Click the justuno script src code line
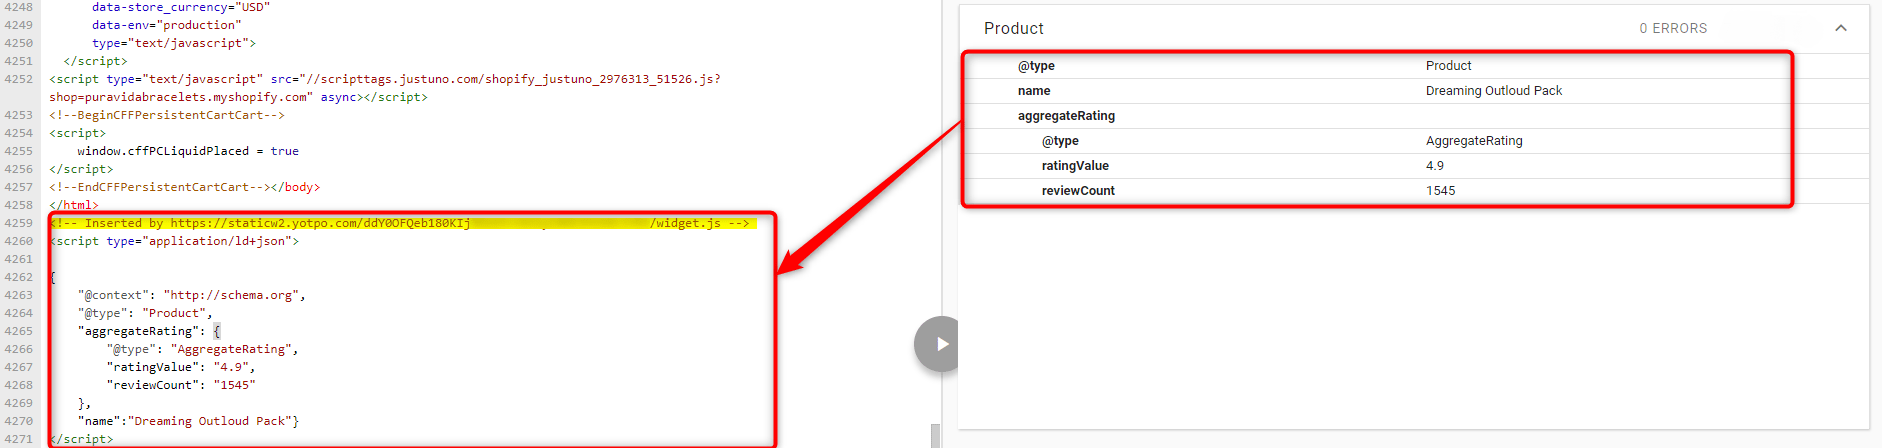1882x448 pixels. pyautogui.click(x=385, y=79)
